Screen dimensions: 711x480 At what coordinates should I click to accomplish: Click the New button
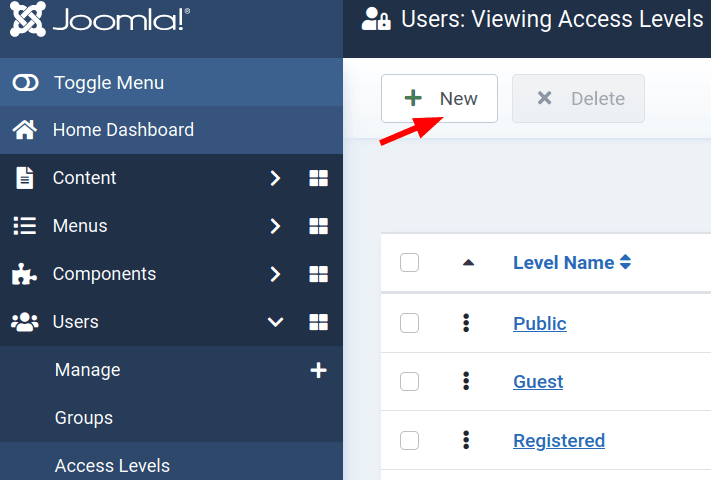pyautogui.click(x=439, y=99)
